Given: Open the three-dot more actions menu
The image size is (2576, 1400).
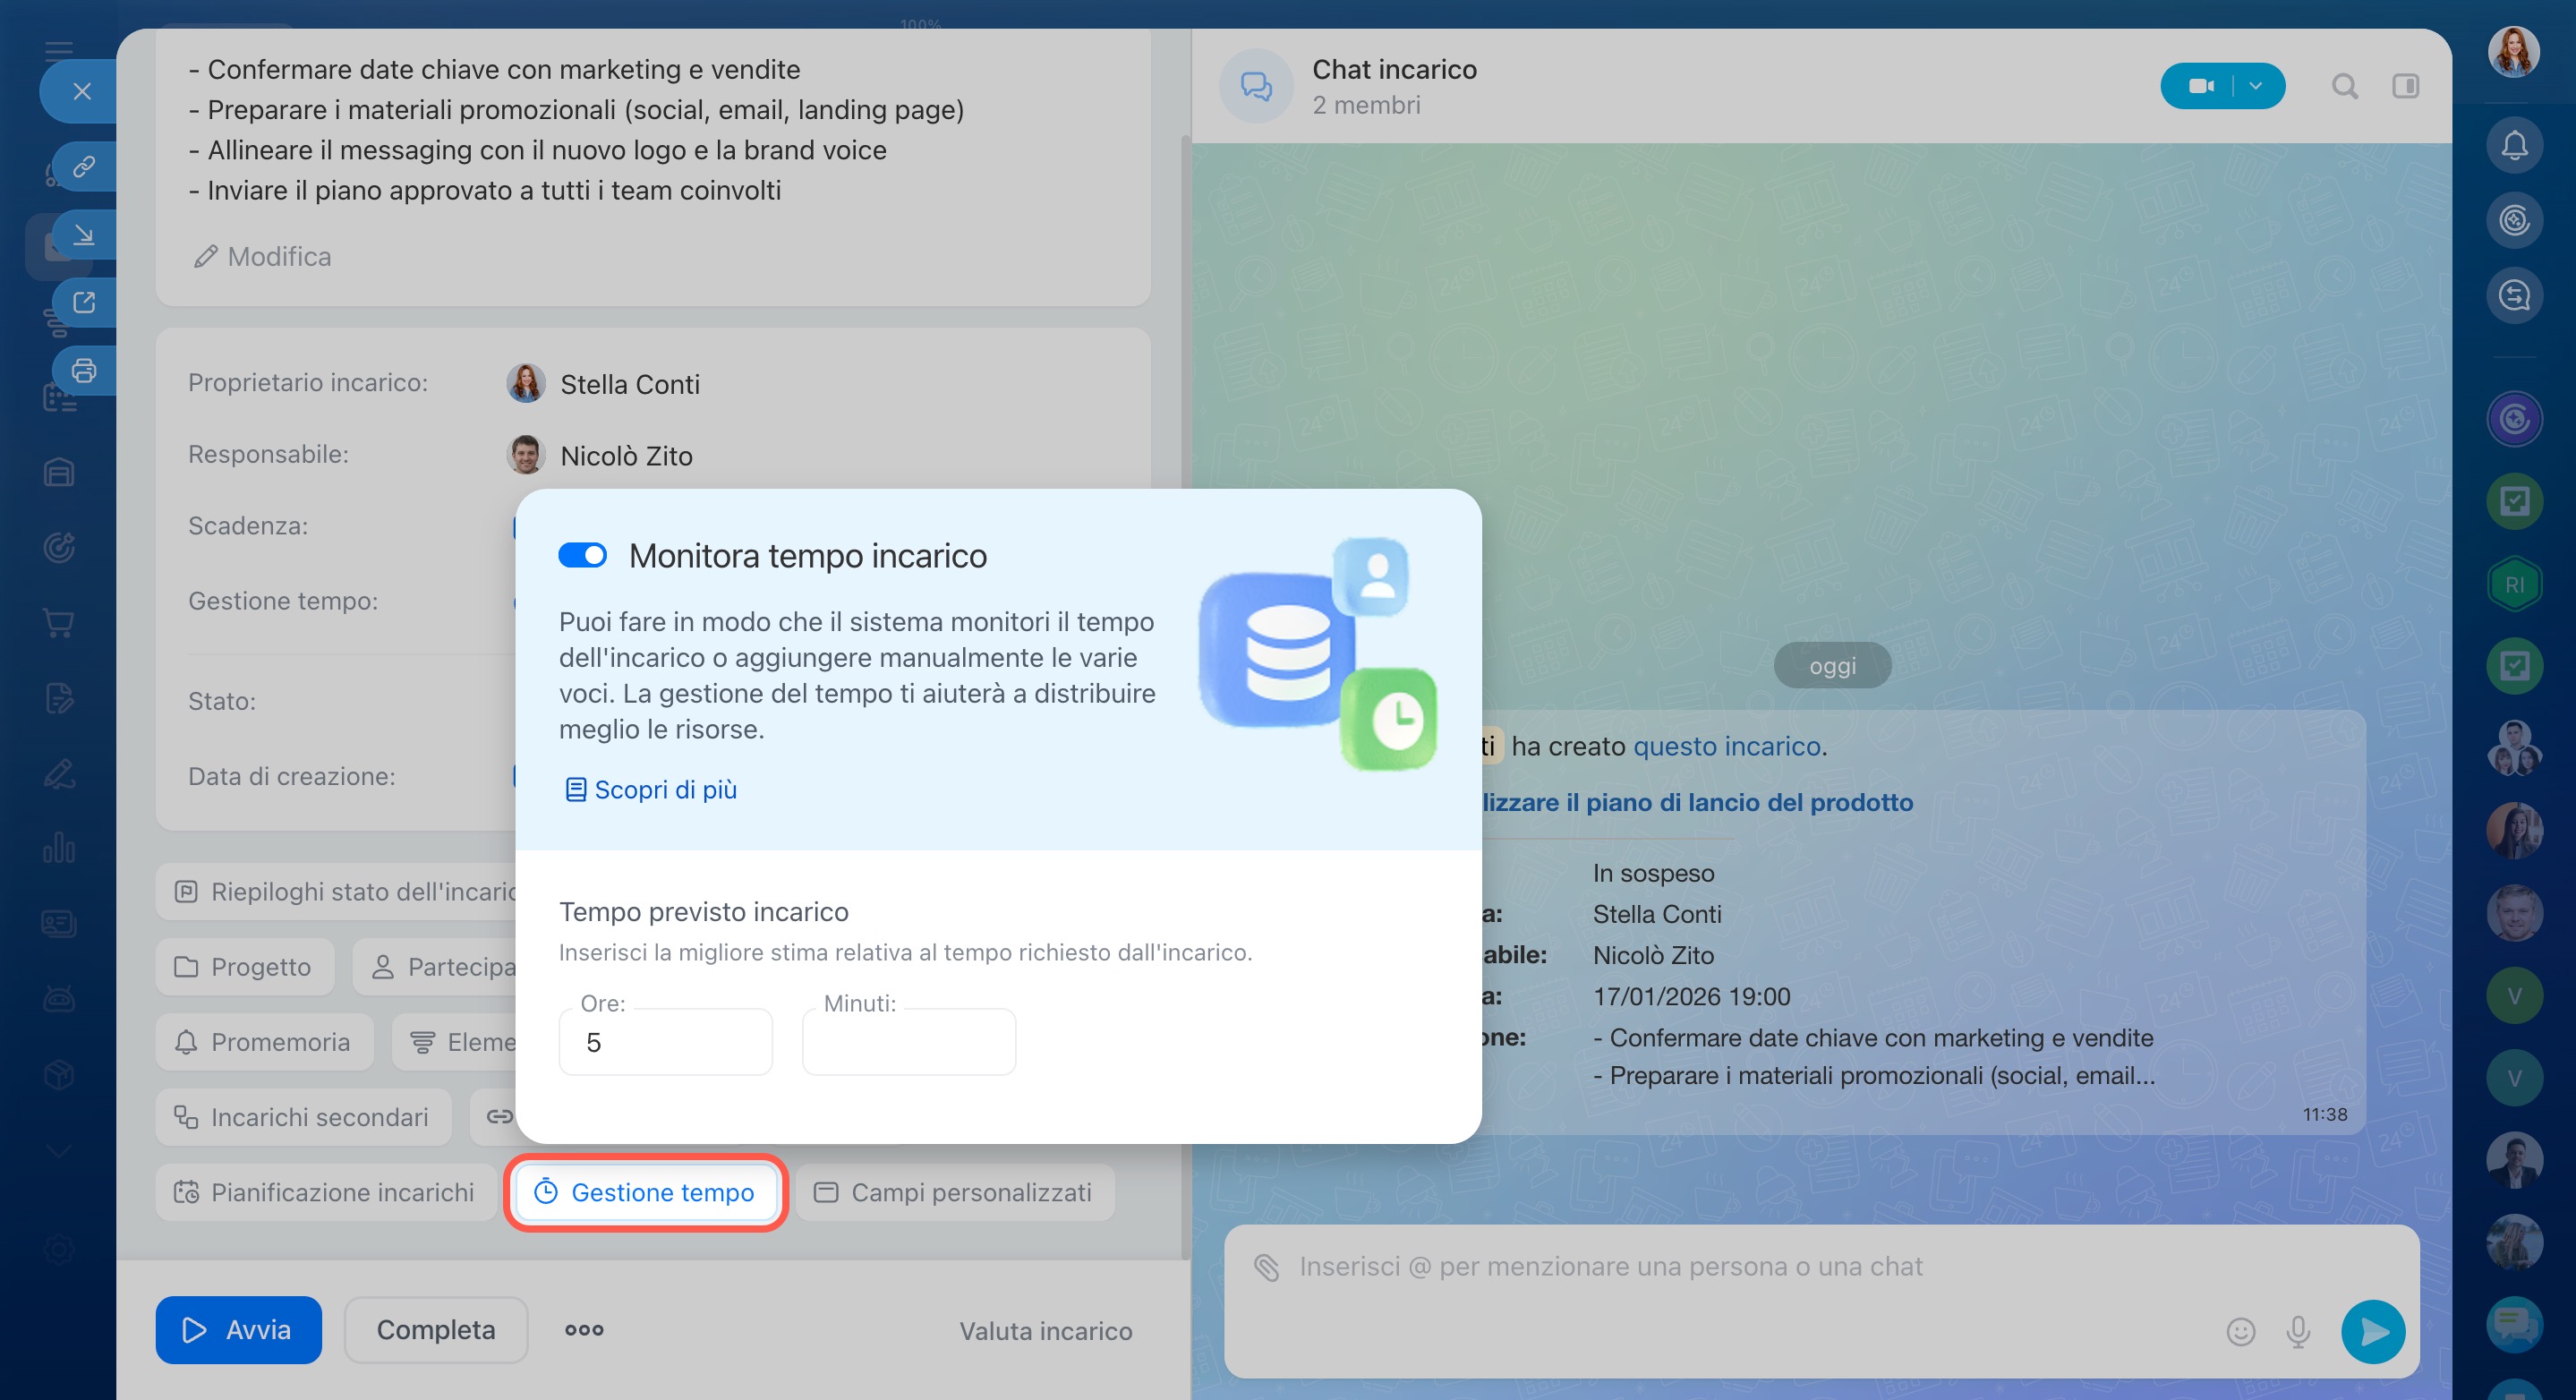Looking at the screenshot, I should tap(584, 1330).
